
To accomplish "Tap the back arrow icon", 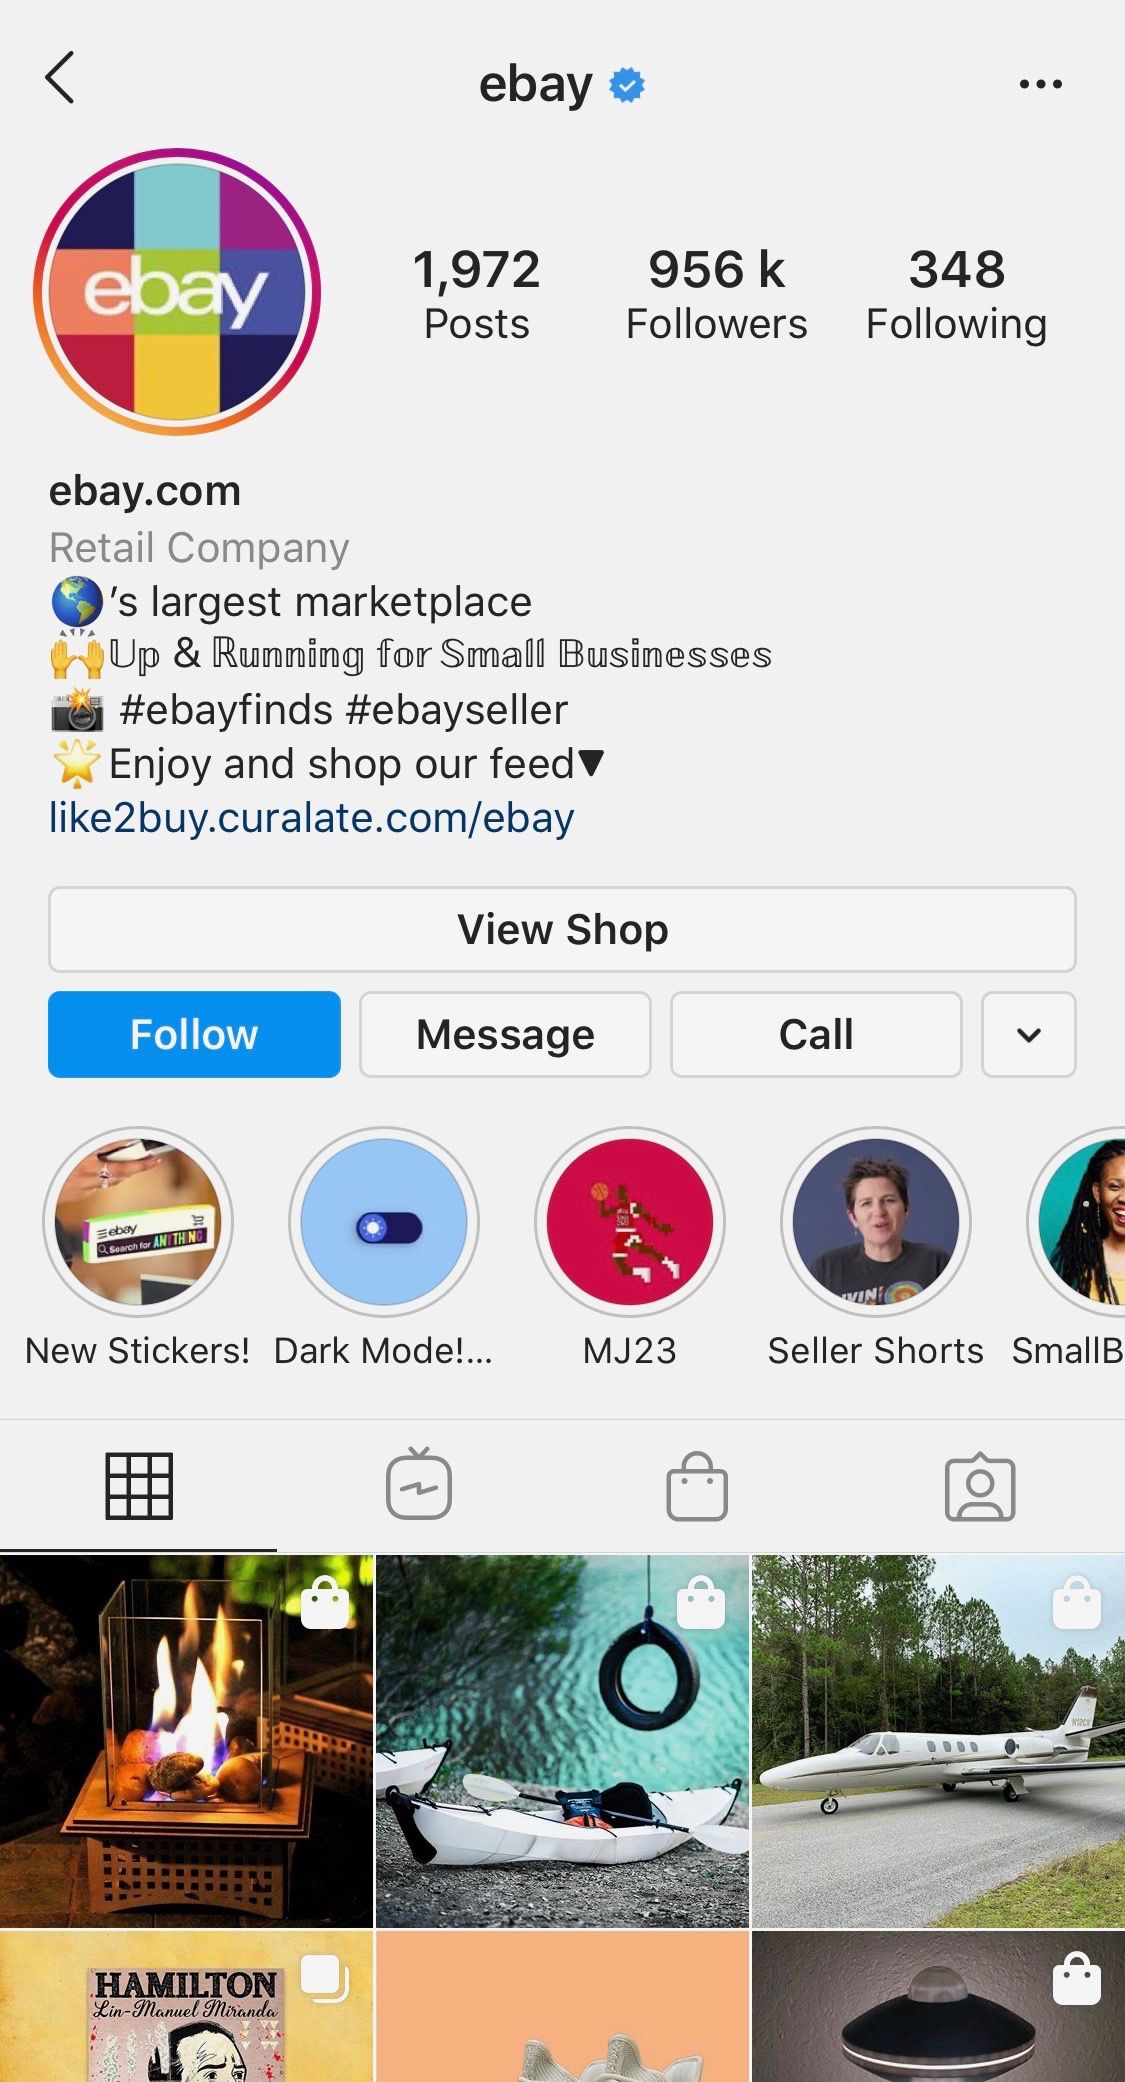I will (x=60, y=78).
